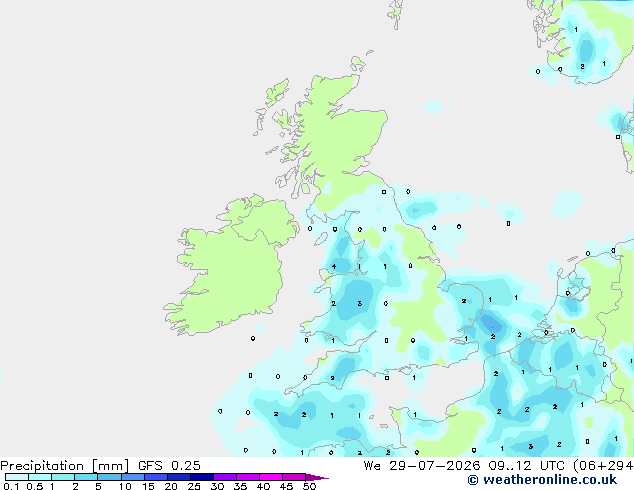
Task: Click the 'Precipitation [mm]' title text
Action: pyautogui.click(x=64, y=466)
